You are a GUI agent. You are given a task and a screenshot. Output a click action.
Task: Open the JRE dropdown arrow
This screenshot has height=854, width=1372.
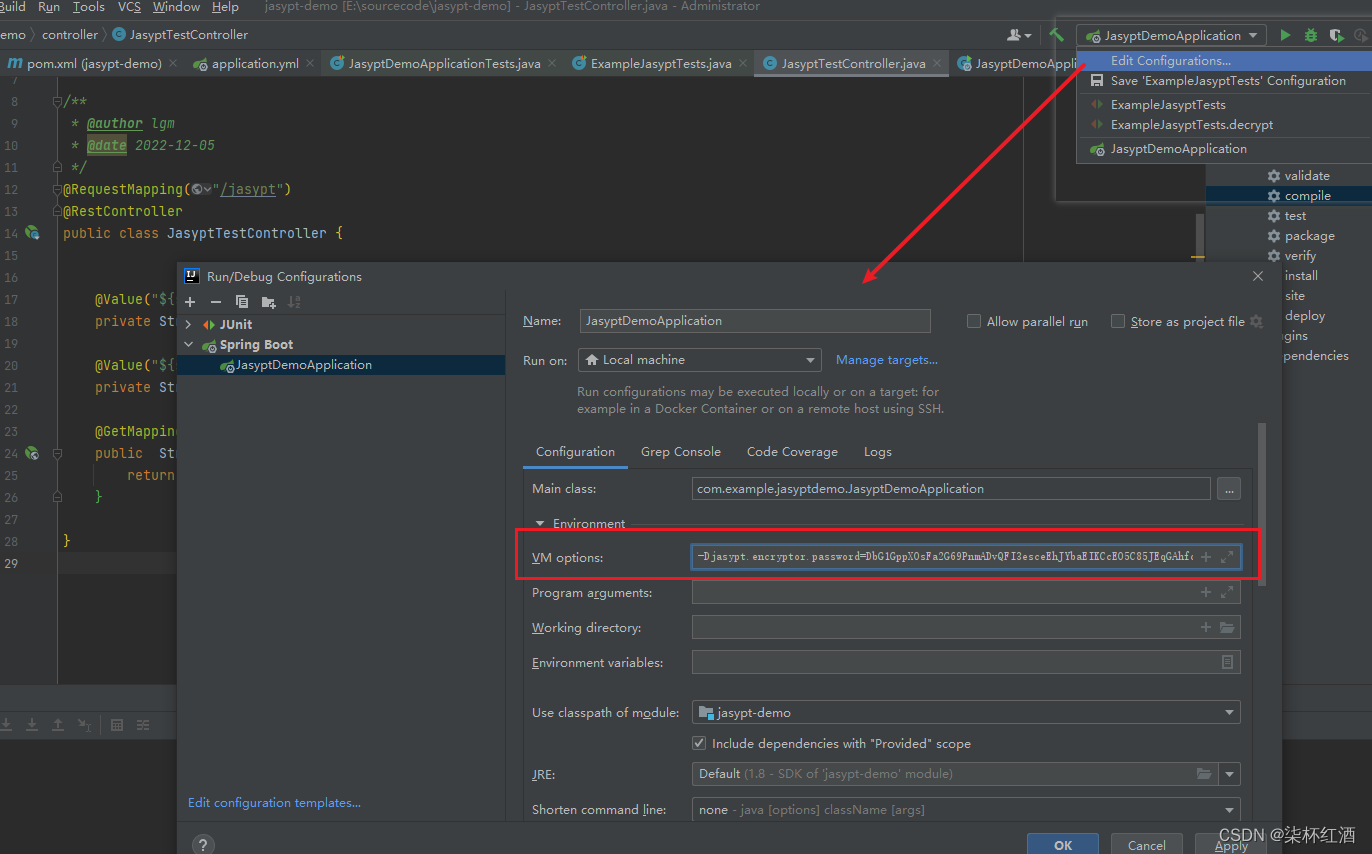click(x=1229, y=774)
